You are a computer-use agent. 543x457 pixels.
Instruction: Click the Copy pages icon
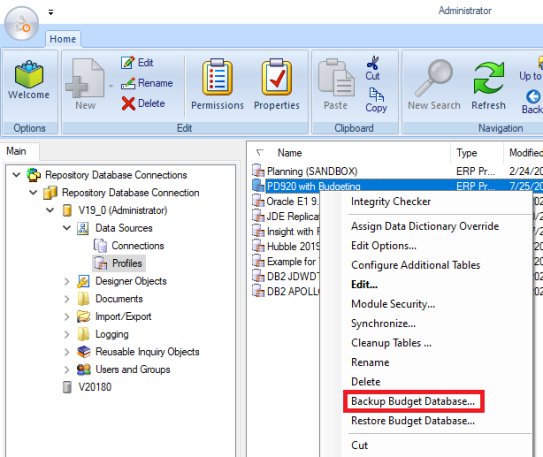click(376, 94)
